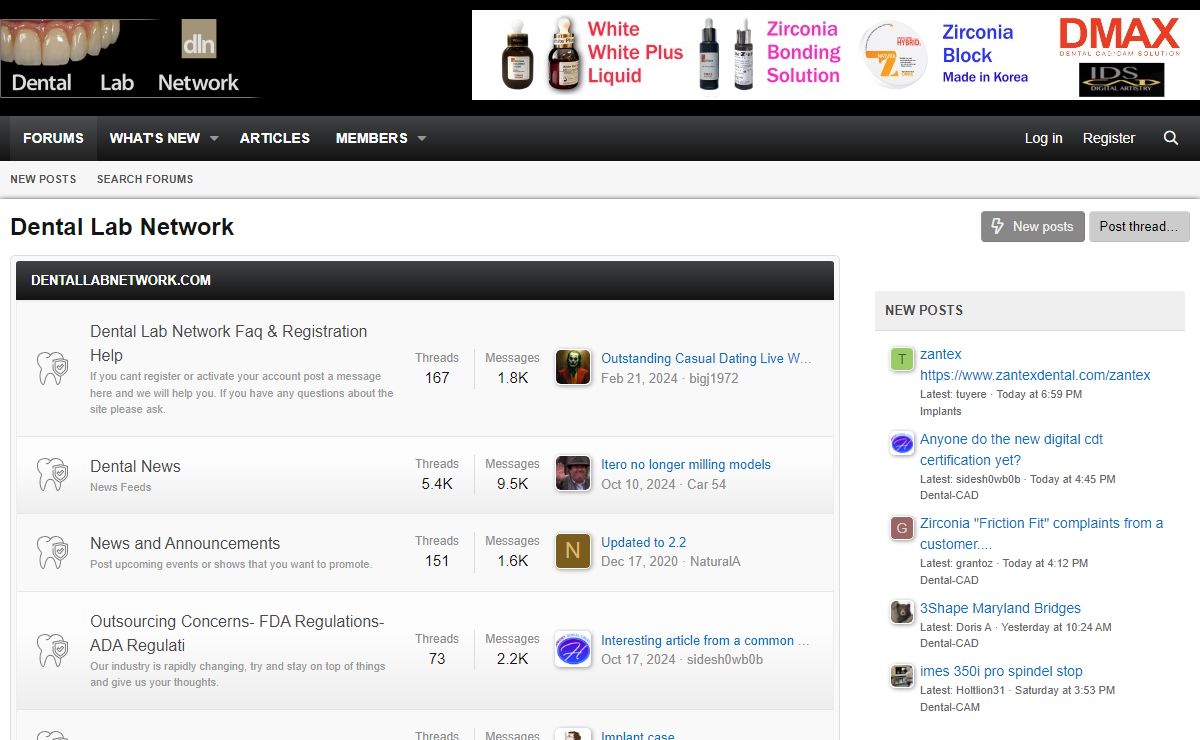Click the Implants category under zantex post

941,411
